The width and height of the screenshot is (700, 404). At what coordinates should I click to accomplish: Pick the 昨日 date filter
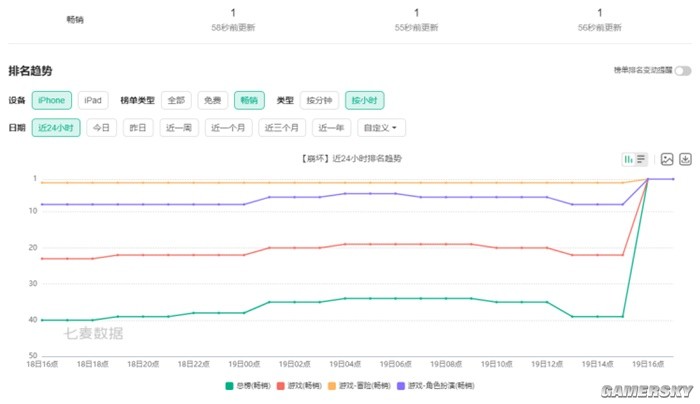(137, 128)
